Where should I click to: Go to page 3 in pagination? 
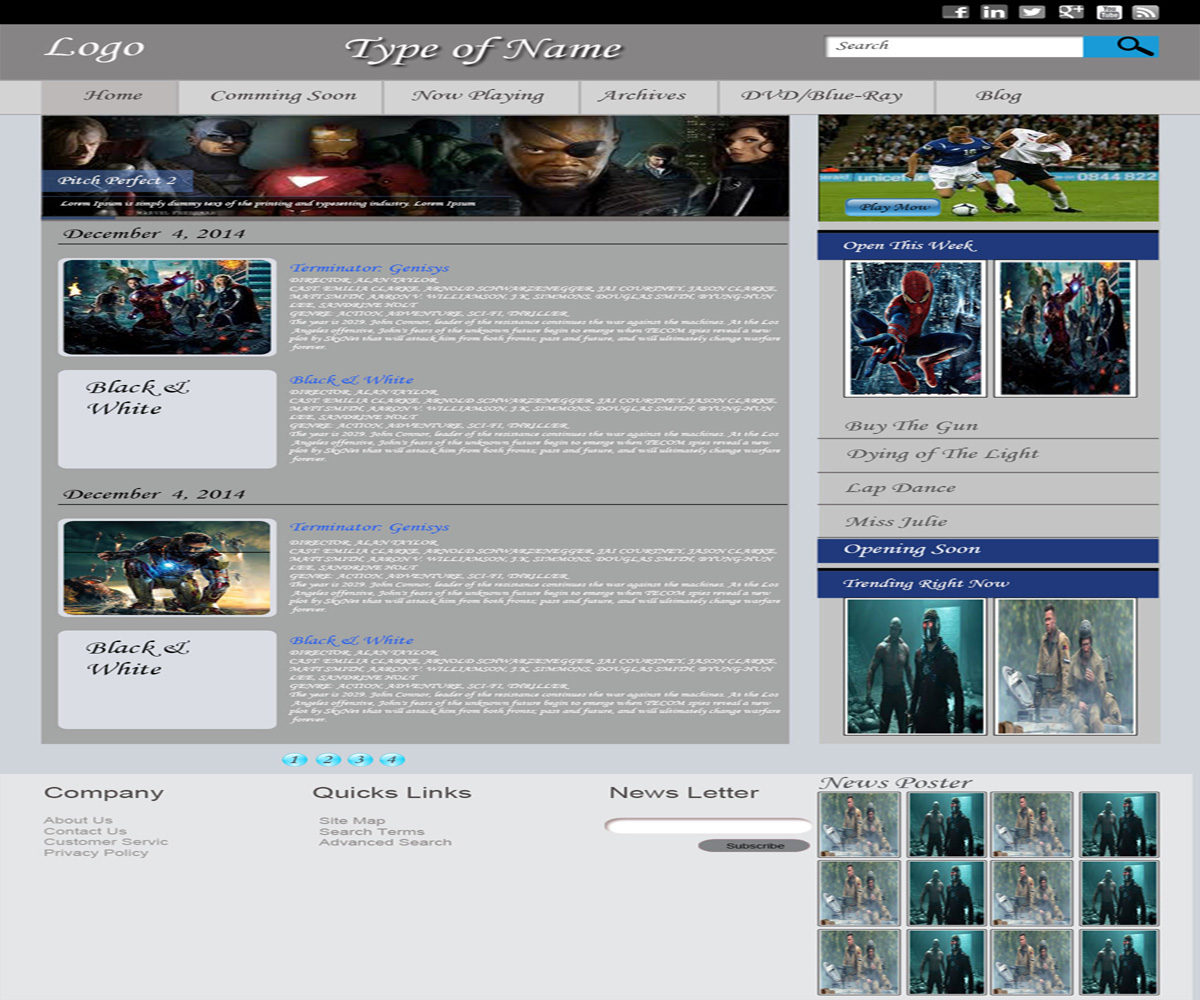360,760
